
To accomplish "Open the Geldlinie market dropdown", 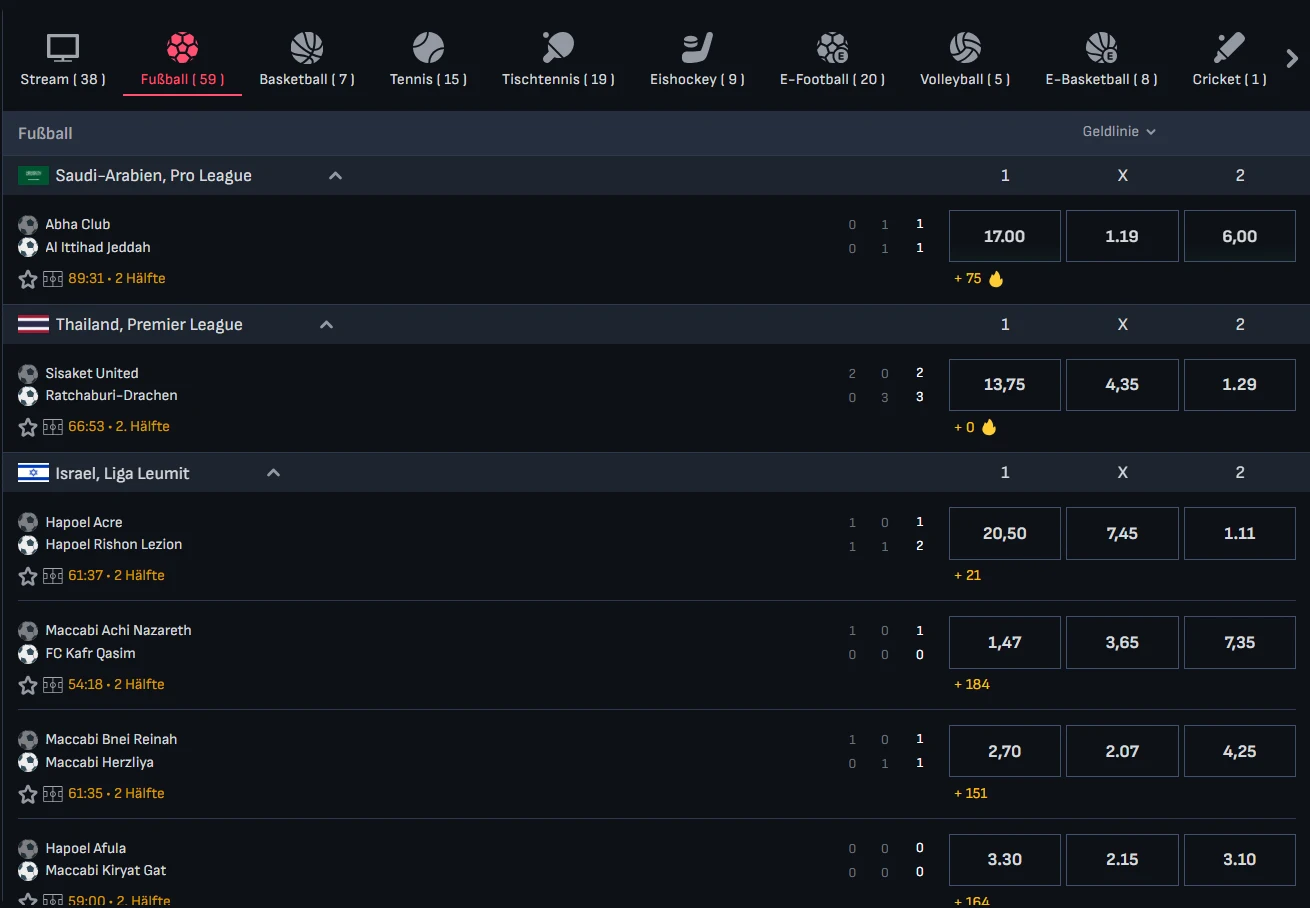I will tap(1119, 132).
